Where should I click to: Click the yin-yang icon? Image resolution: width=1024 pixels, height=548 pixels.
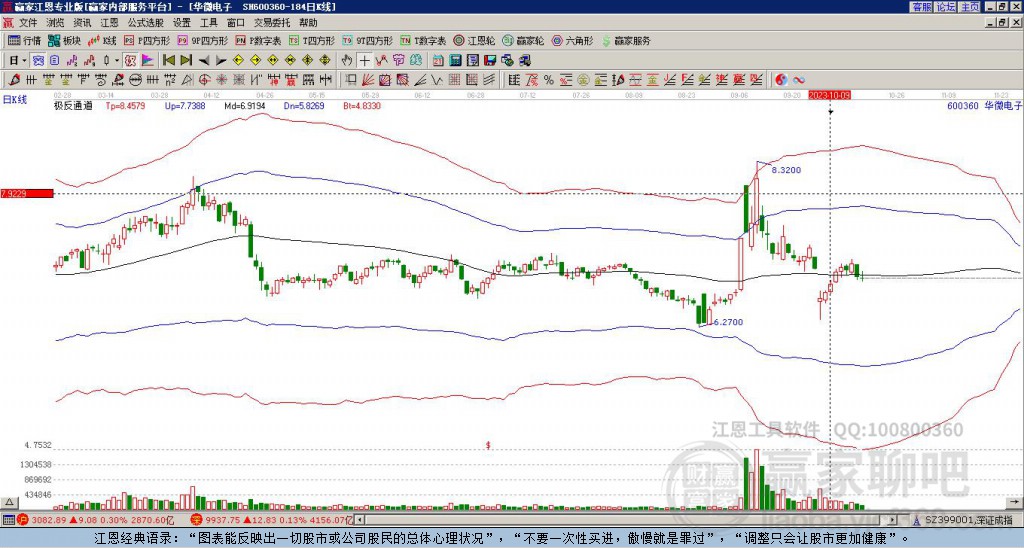click(x=781, y=80)
